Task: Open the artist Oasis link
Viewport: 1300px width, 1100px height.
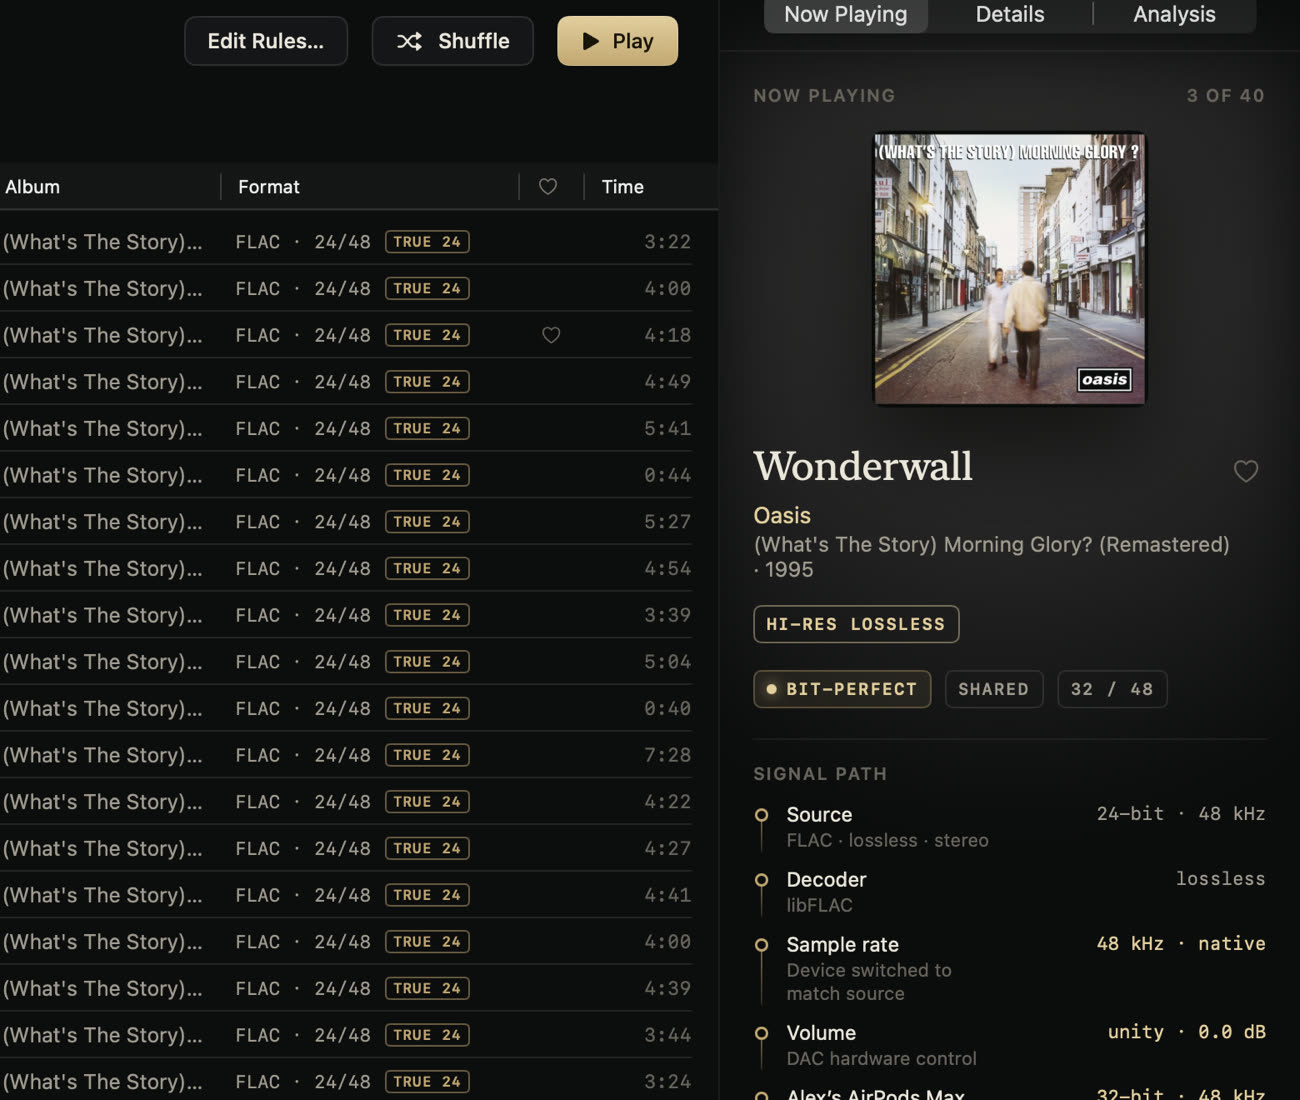Action: pyautogui.click(x=782, y=516)
